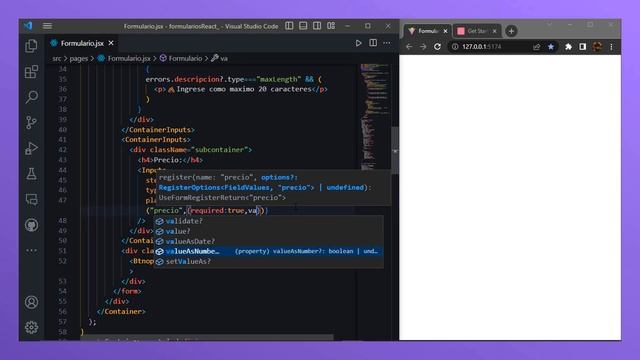Toggle primary side bar layout button
Viewport: 640px width, 360px height.
[289, 26]
